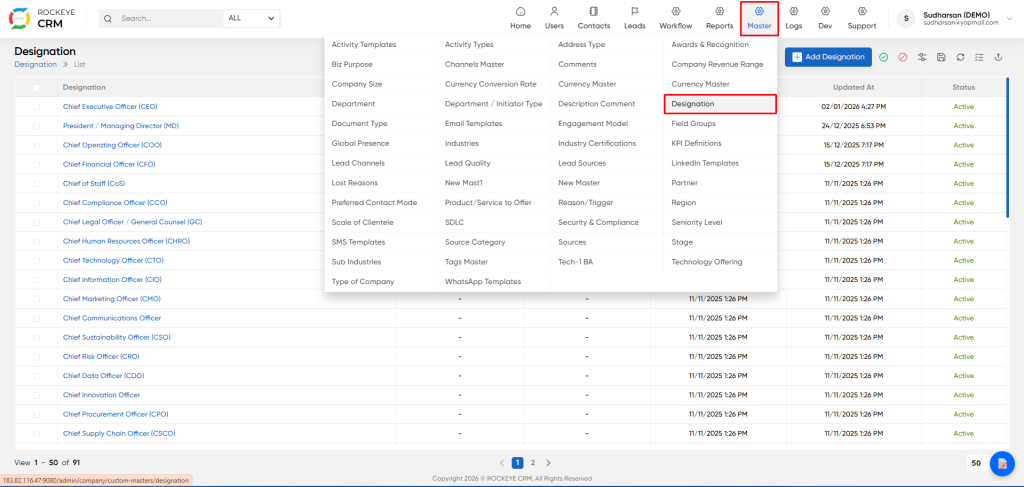Click the save floppy disk icon
1024x487 pixels.
point(941,57)
